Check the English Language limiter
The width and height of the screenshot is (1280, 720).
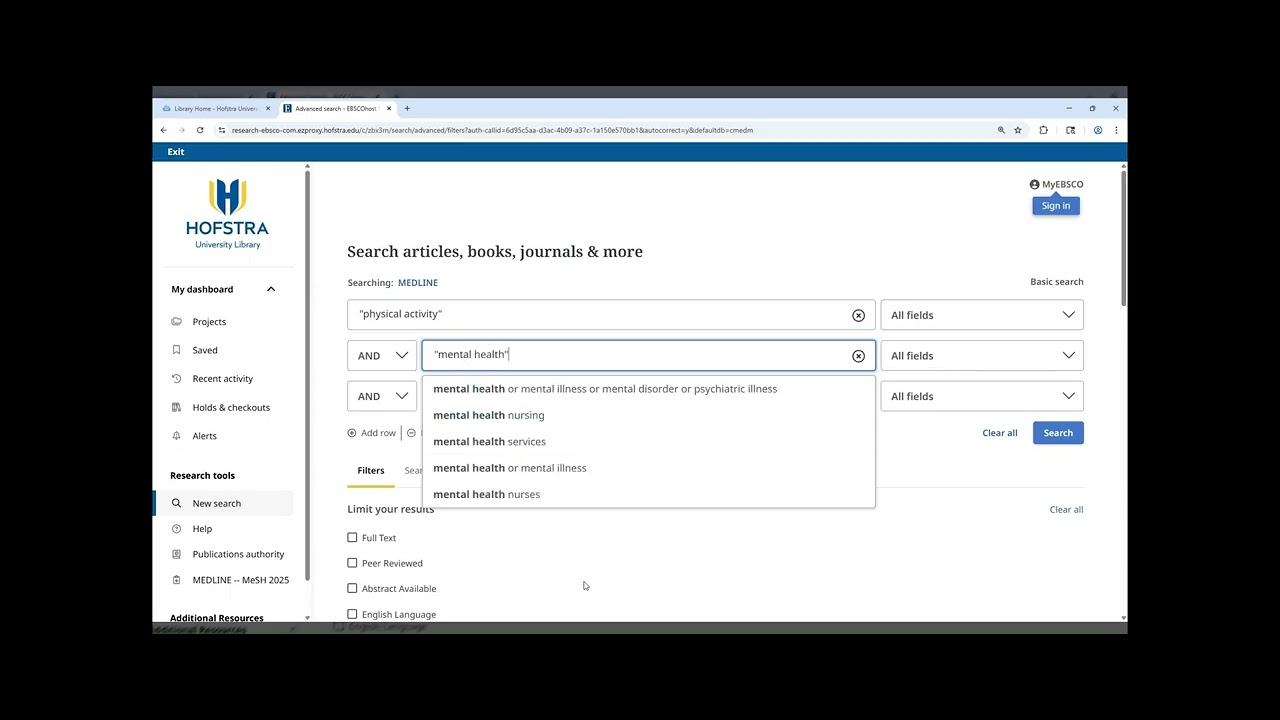(352, 614)
